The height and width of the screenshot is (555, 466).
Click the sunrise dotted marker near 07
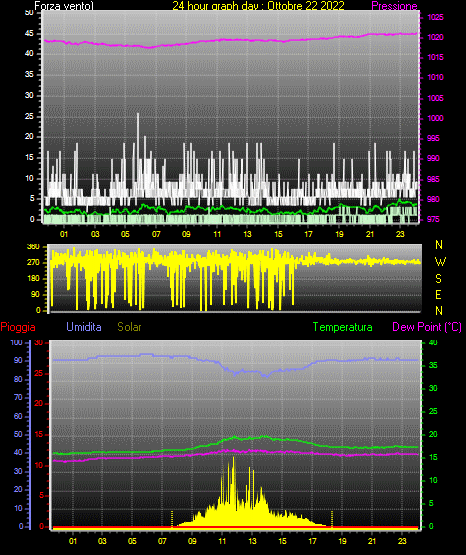pyautogui.click(x=172, y=518)
